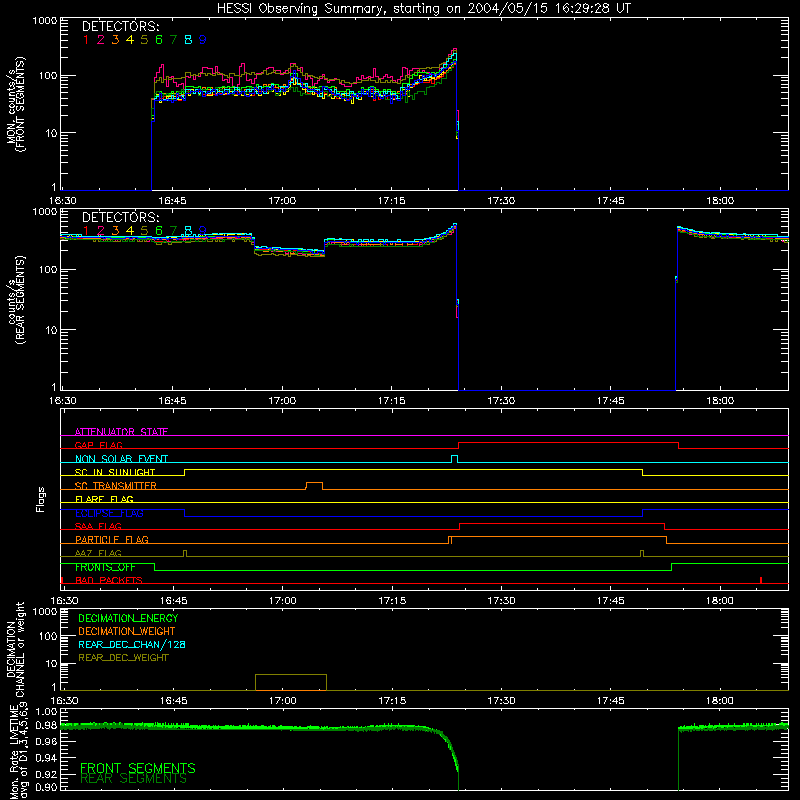This screenshot has width=800, height=800.
Task: Click 16:30 time tick under decimation plot
Action: (64, 701)
